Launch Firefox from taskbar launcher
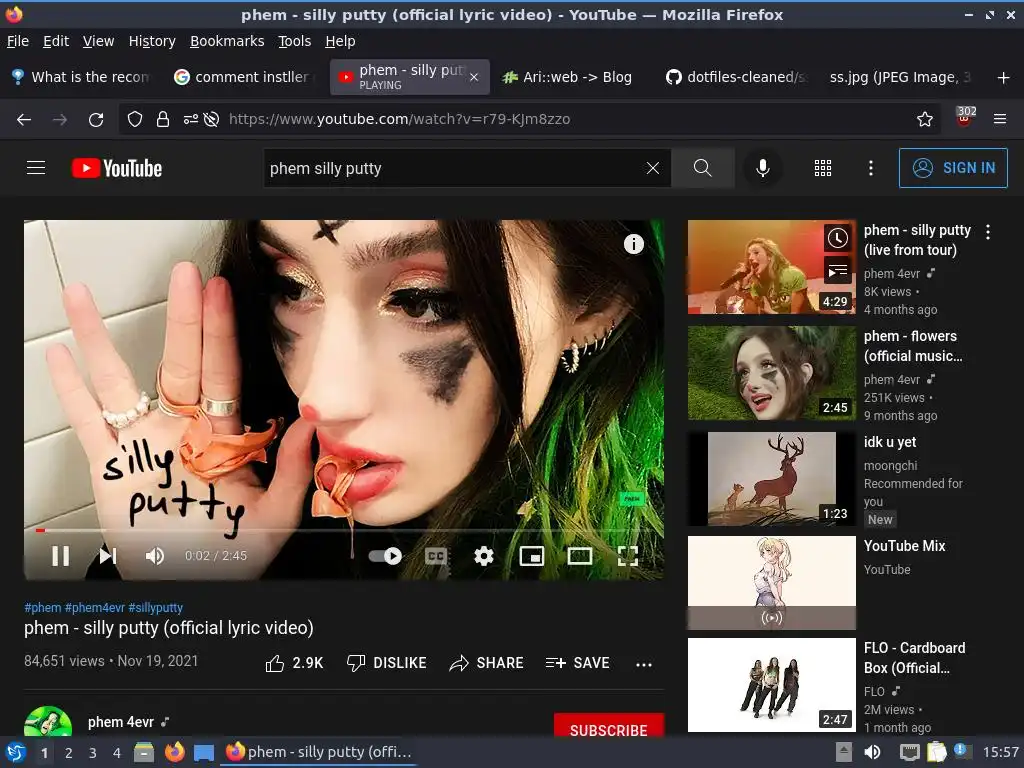The image size is (1024, 768). pos(174,752)
